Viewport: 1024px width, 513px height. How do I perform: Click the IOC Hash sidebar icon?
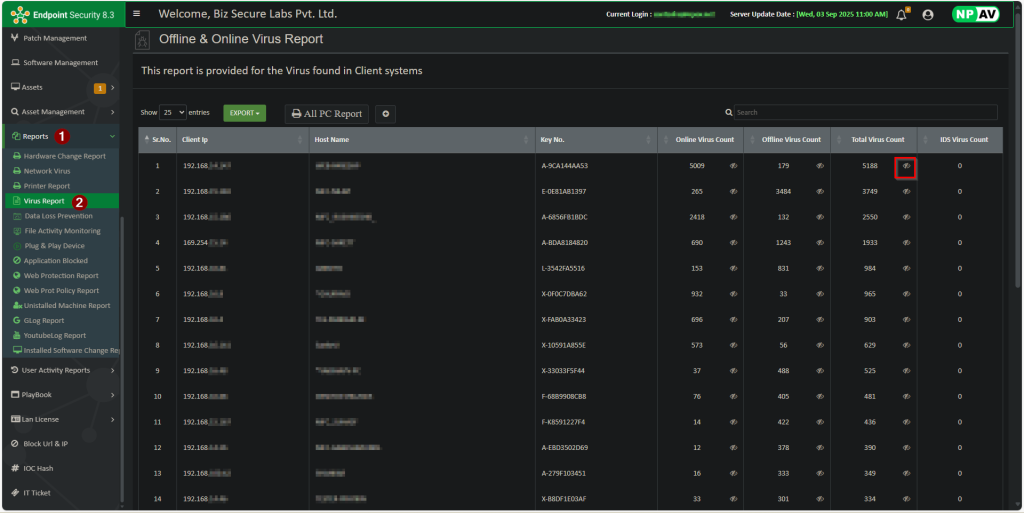coord(15,468)
